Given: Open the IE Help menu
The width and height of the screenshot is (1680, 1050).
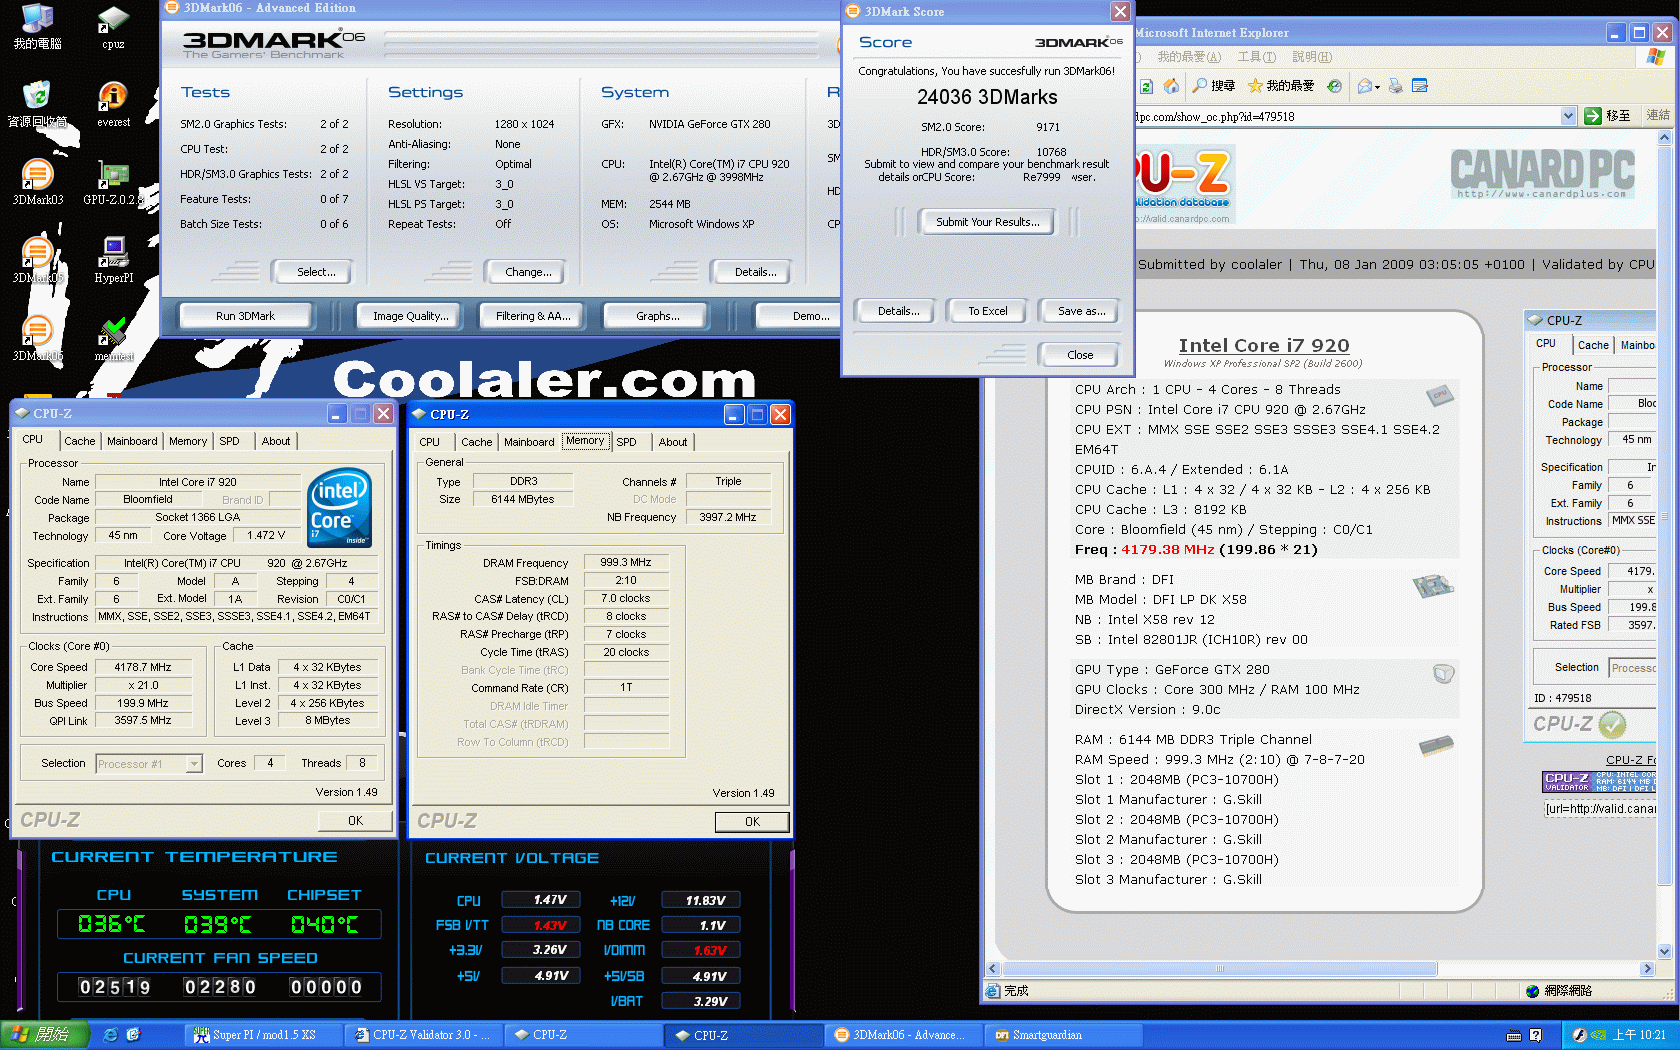Looking at the screenshot, I should 1311,57.
